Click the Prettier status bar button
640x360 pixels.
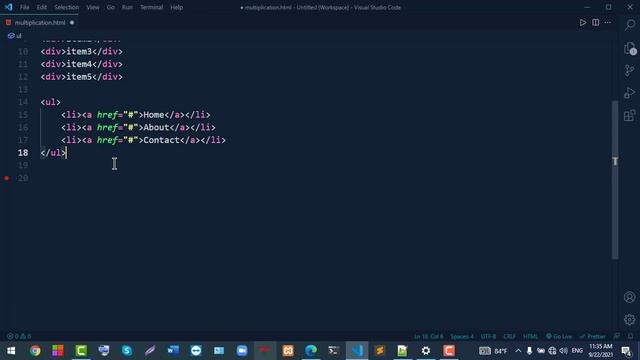click(x=593, y=336)
